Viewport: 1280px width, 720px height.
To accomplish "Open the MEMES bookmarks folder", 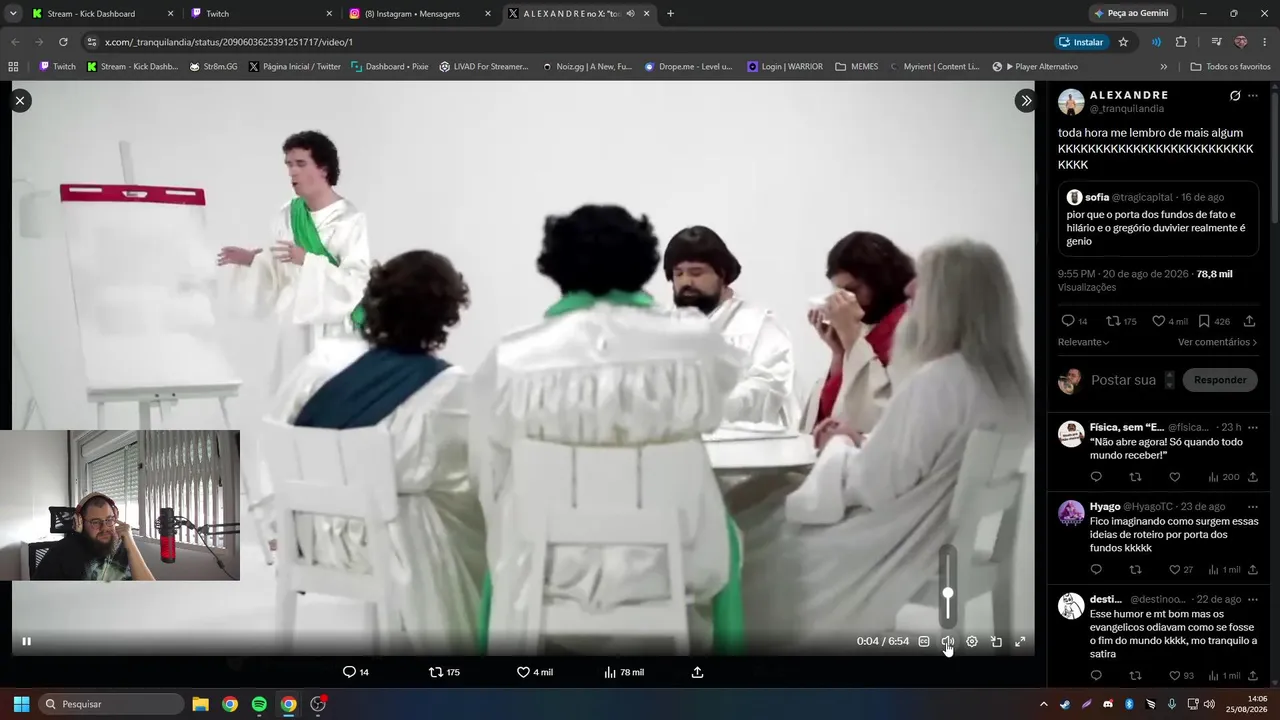I will [857, 67].
